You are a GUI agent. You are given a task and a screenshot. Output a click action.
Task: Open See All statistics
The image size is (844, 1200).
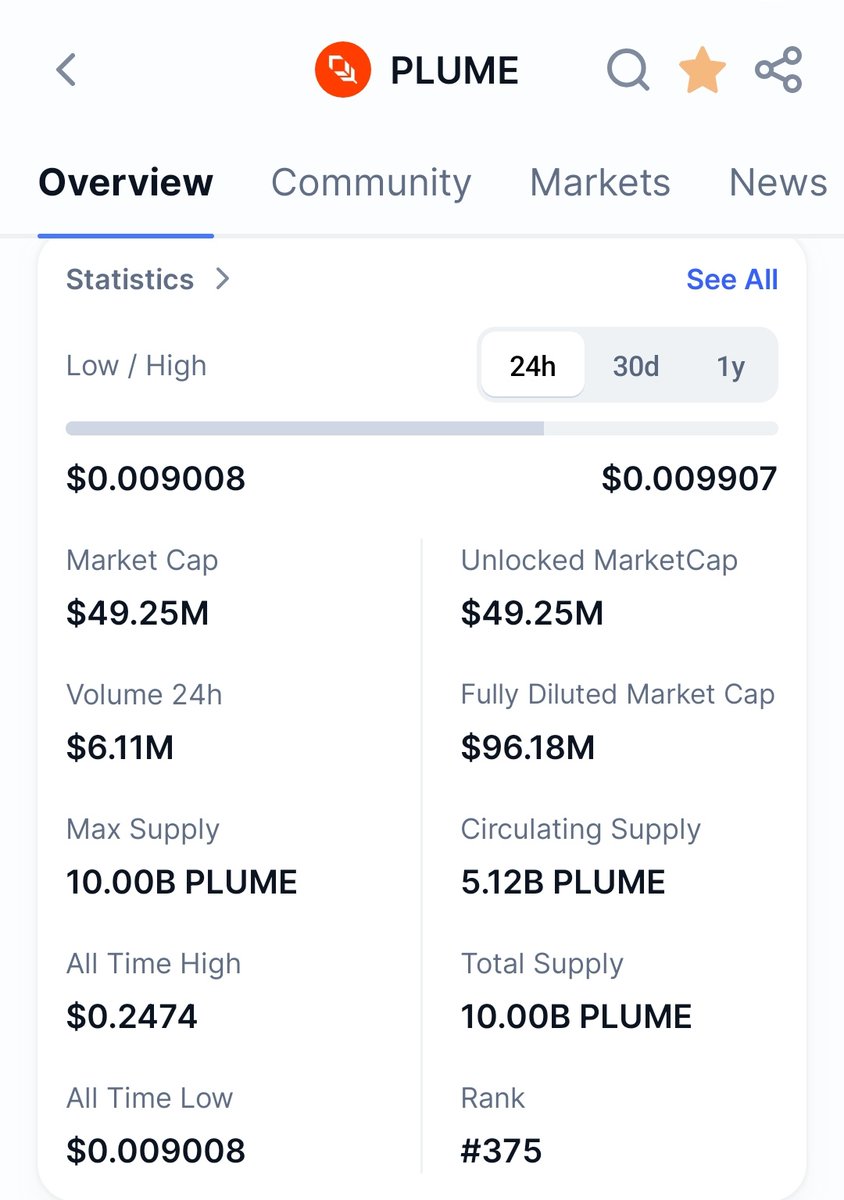pos(732,279)
